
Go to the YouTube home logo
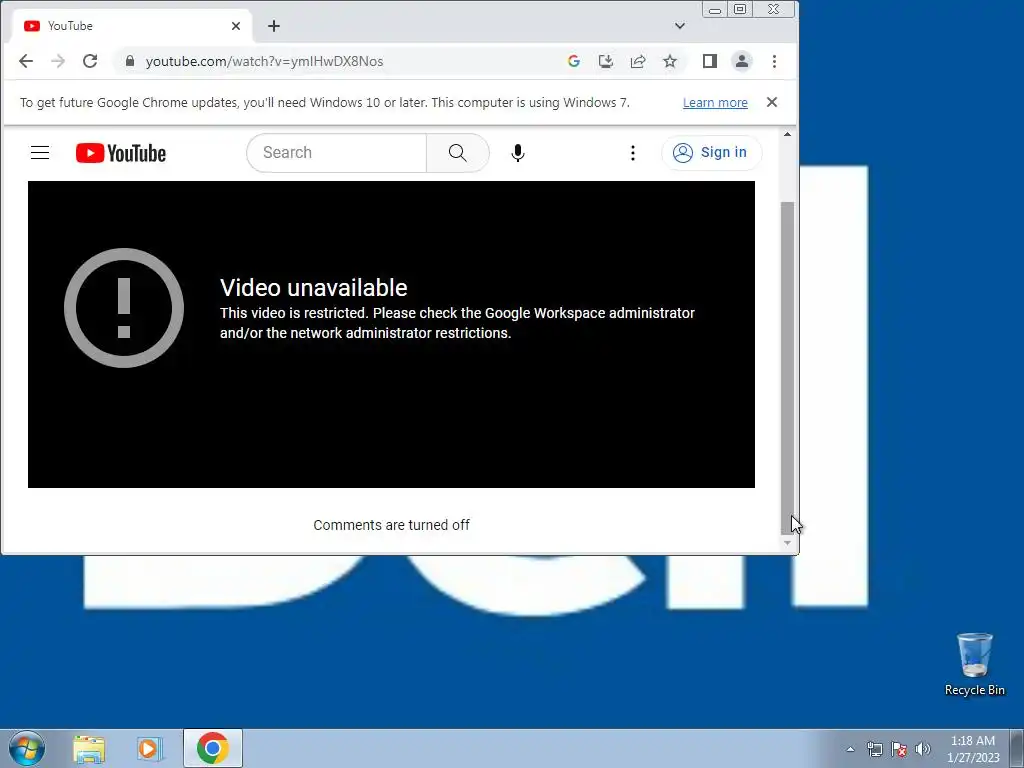tap(121, 153)
